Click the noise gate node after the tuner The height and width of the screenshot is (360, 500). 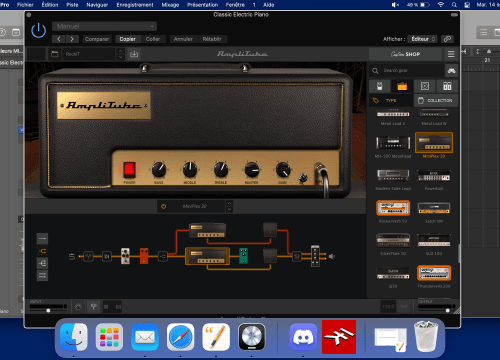[x=107, y=256]
